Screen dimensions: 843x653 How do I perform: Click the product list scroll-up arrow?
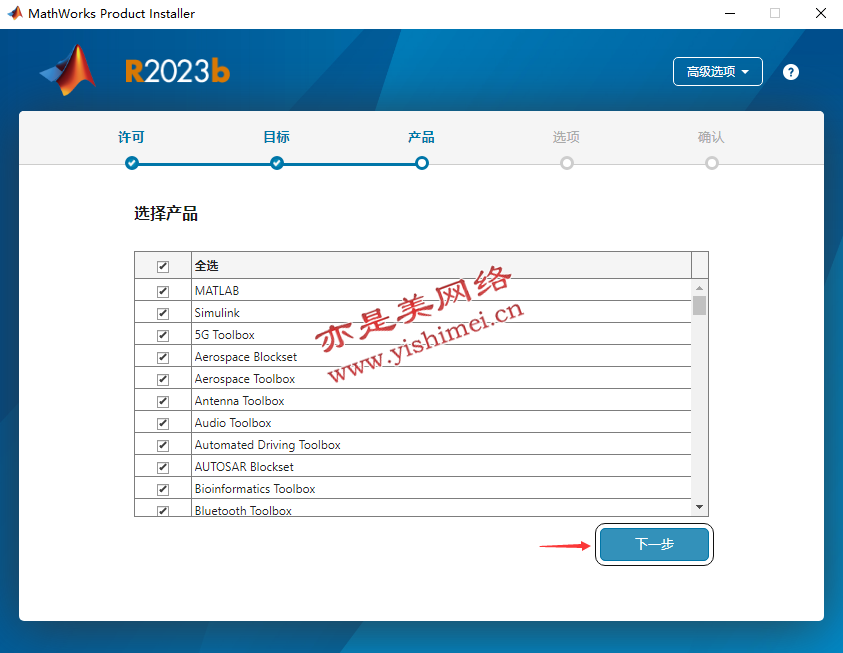click(x=699, y=288)
